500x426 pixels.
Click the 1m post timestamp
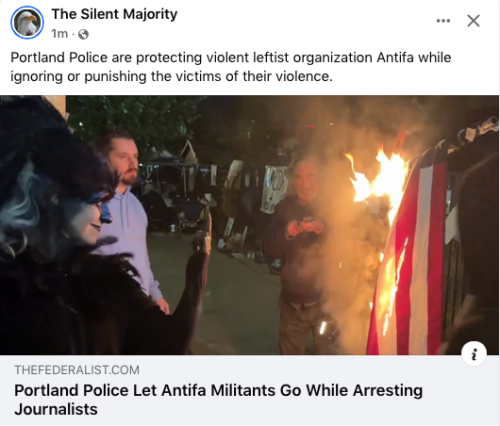pyautogui.click(x=59, y=34)
